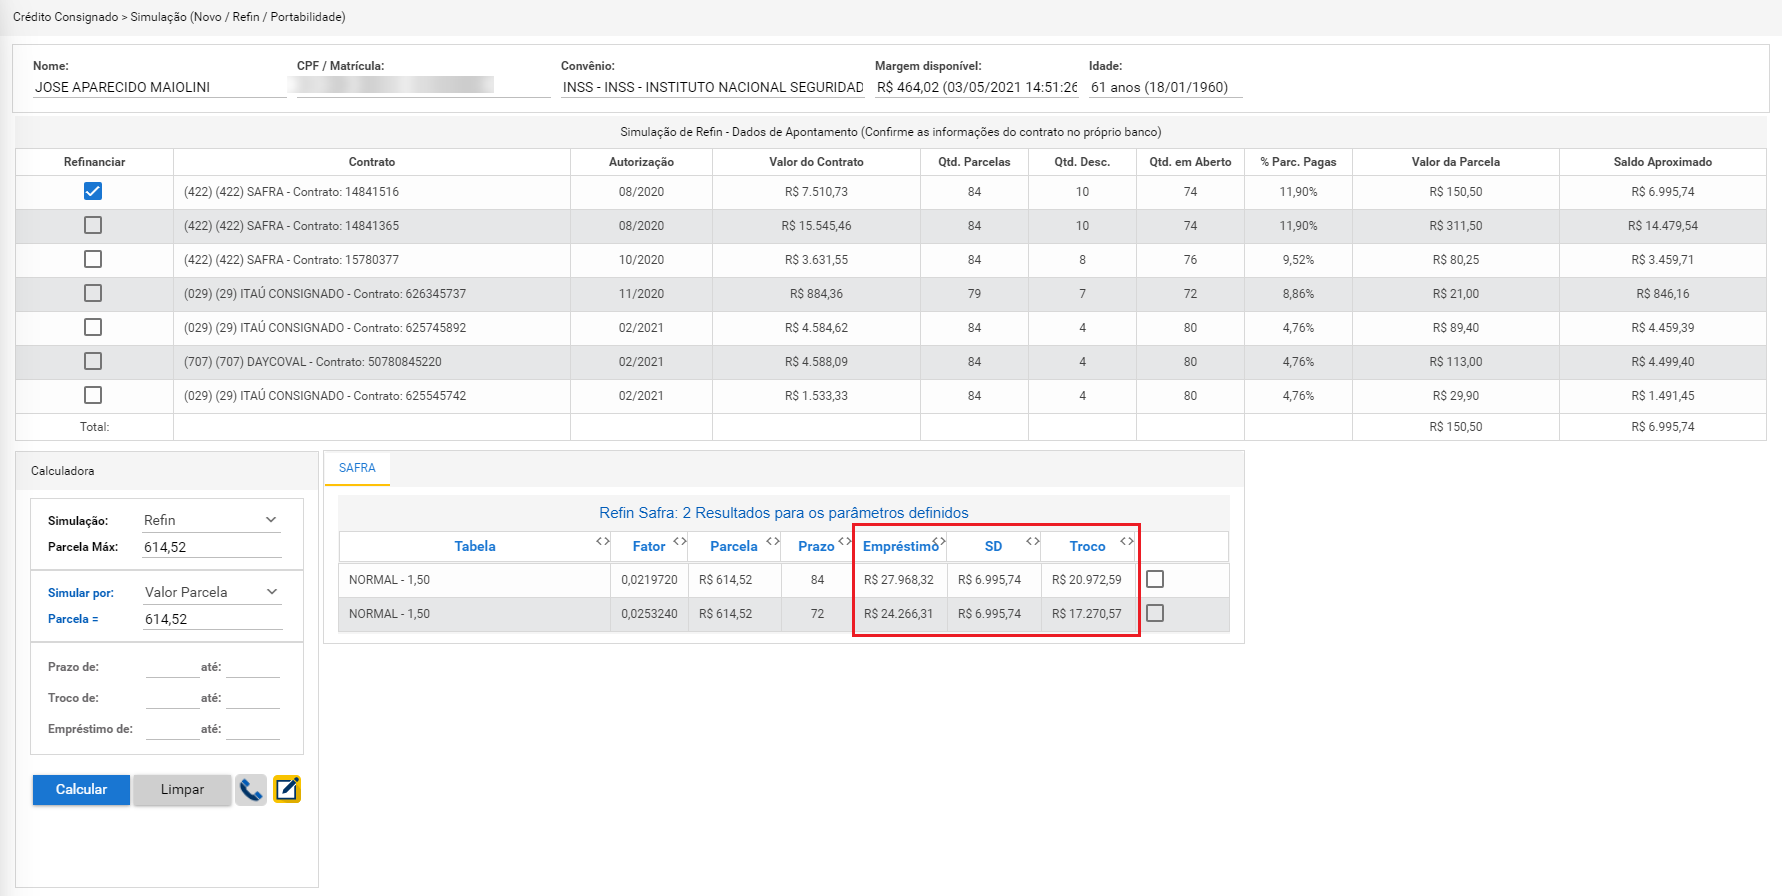Click the Idade 61 anos field
Image resolution: width=1782 pixels, height=896 pixels.
[x=1166, y=87]
